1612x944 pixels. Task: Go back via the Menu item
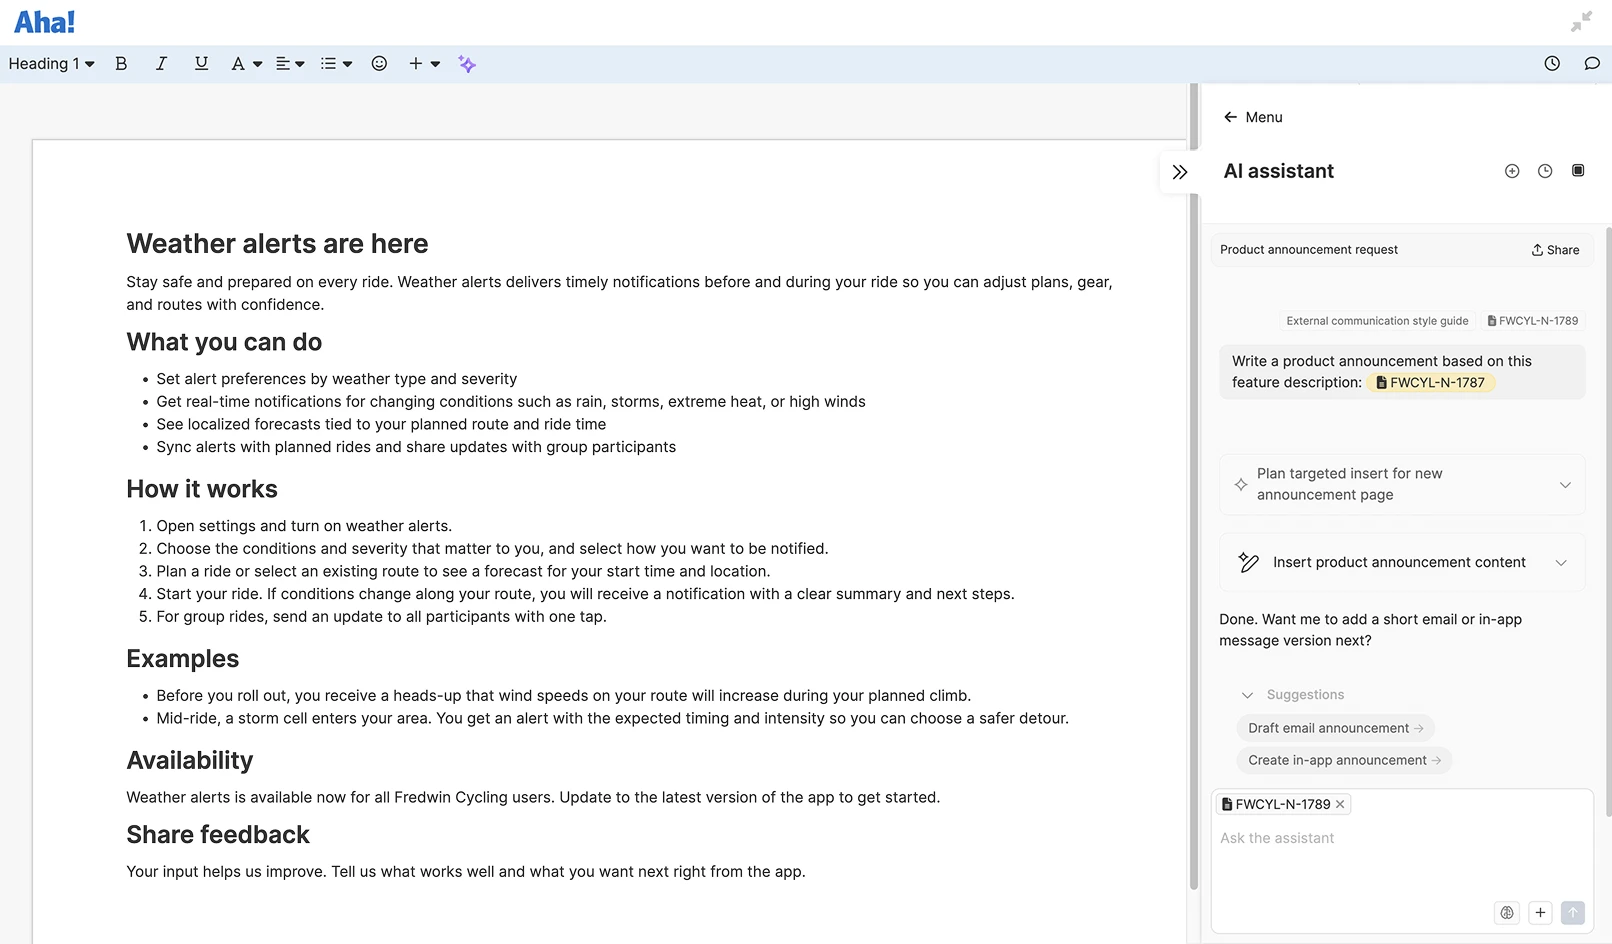pyautogui.click(x=1252, y=117)
